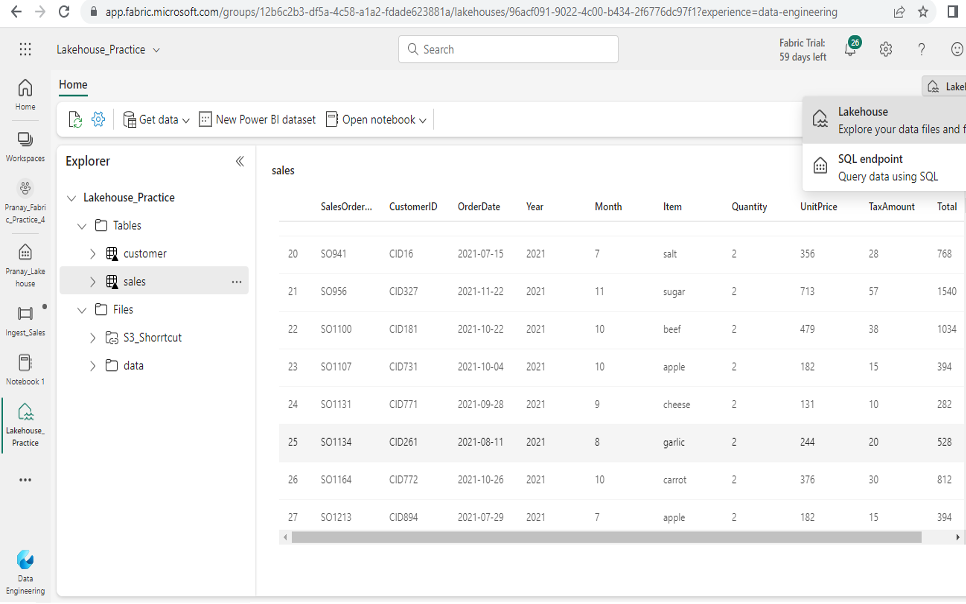Screen dimensions: 966x604
Task: Open the app launcher grid
Action: [x=25, y=49]
